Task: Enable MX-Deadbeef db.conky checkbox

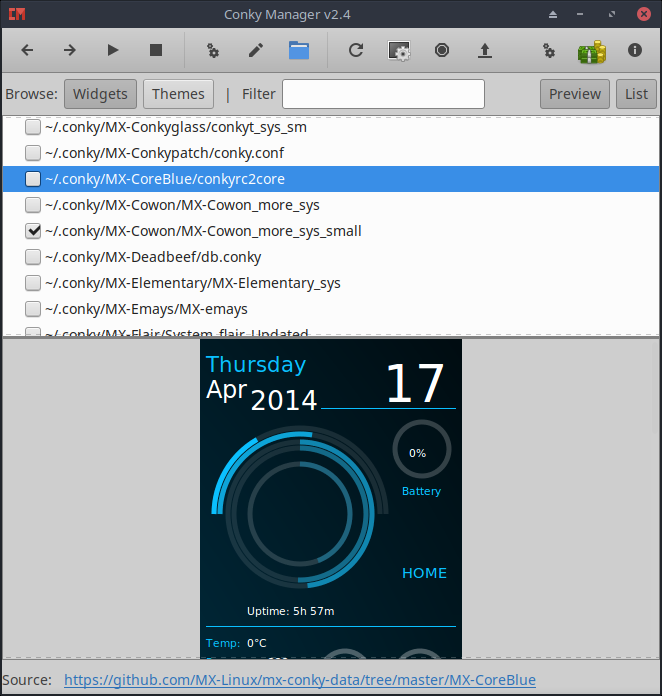Action: pyautogui.click(x=33, y=257)
